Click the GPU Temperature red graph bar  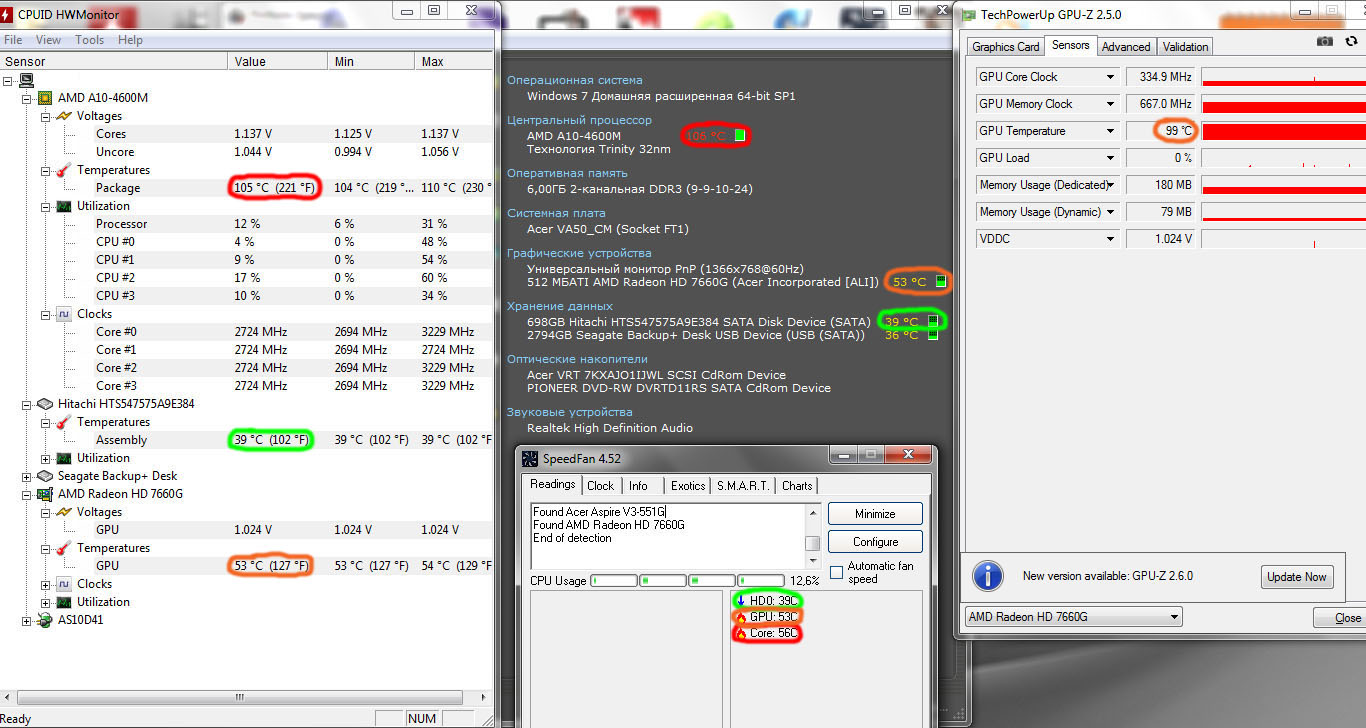pyautogui.click(x=1283, y=131)
